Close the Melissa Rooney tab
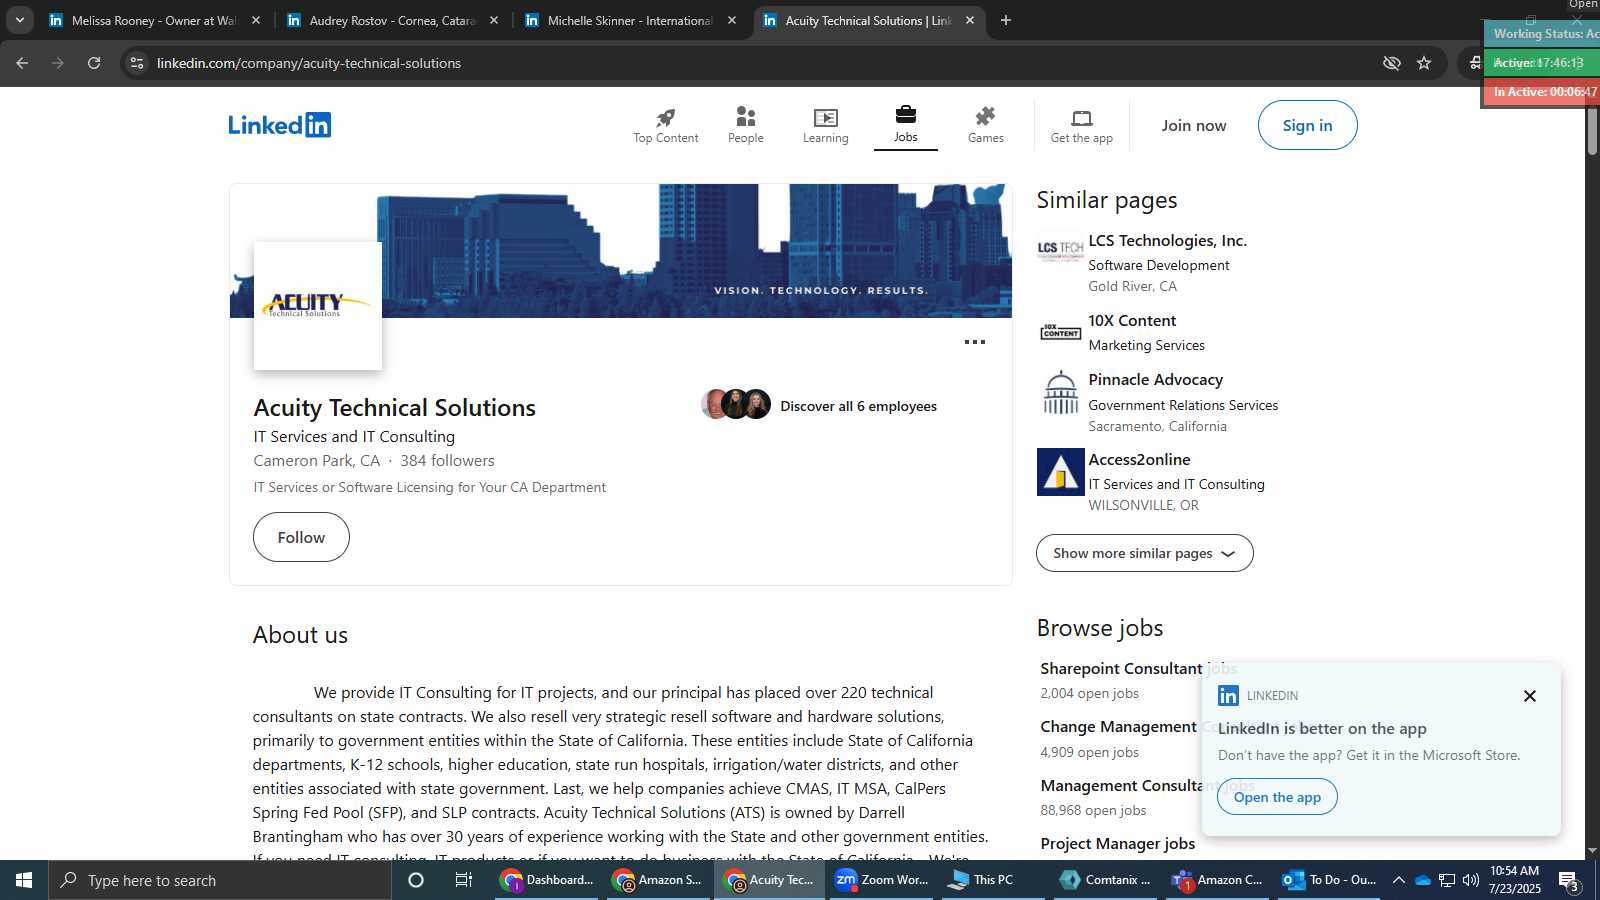This screenshot has height=900, width=1600. pyautogui.click(x=256, y=20)
